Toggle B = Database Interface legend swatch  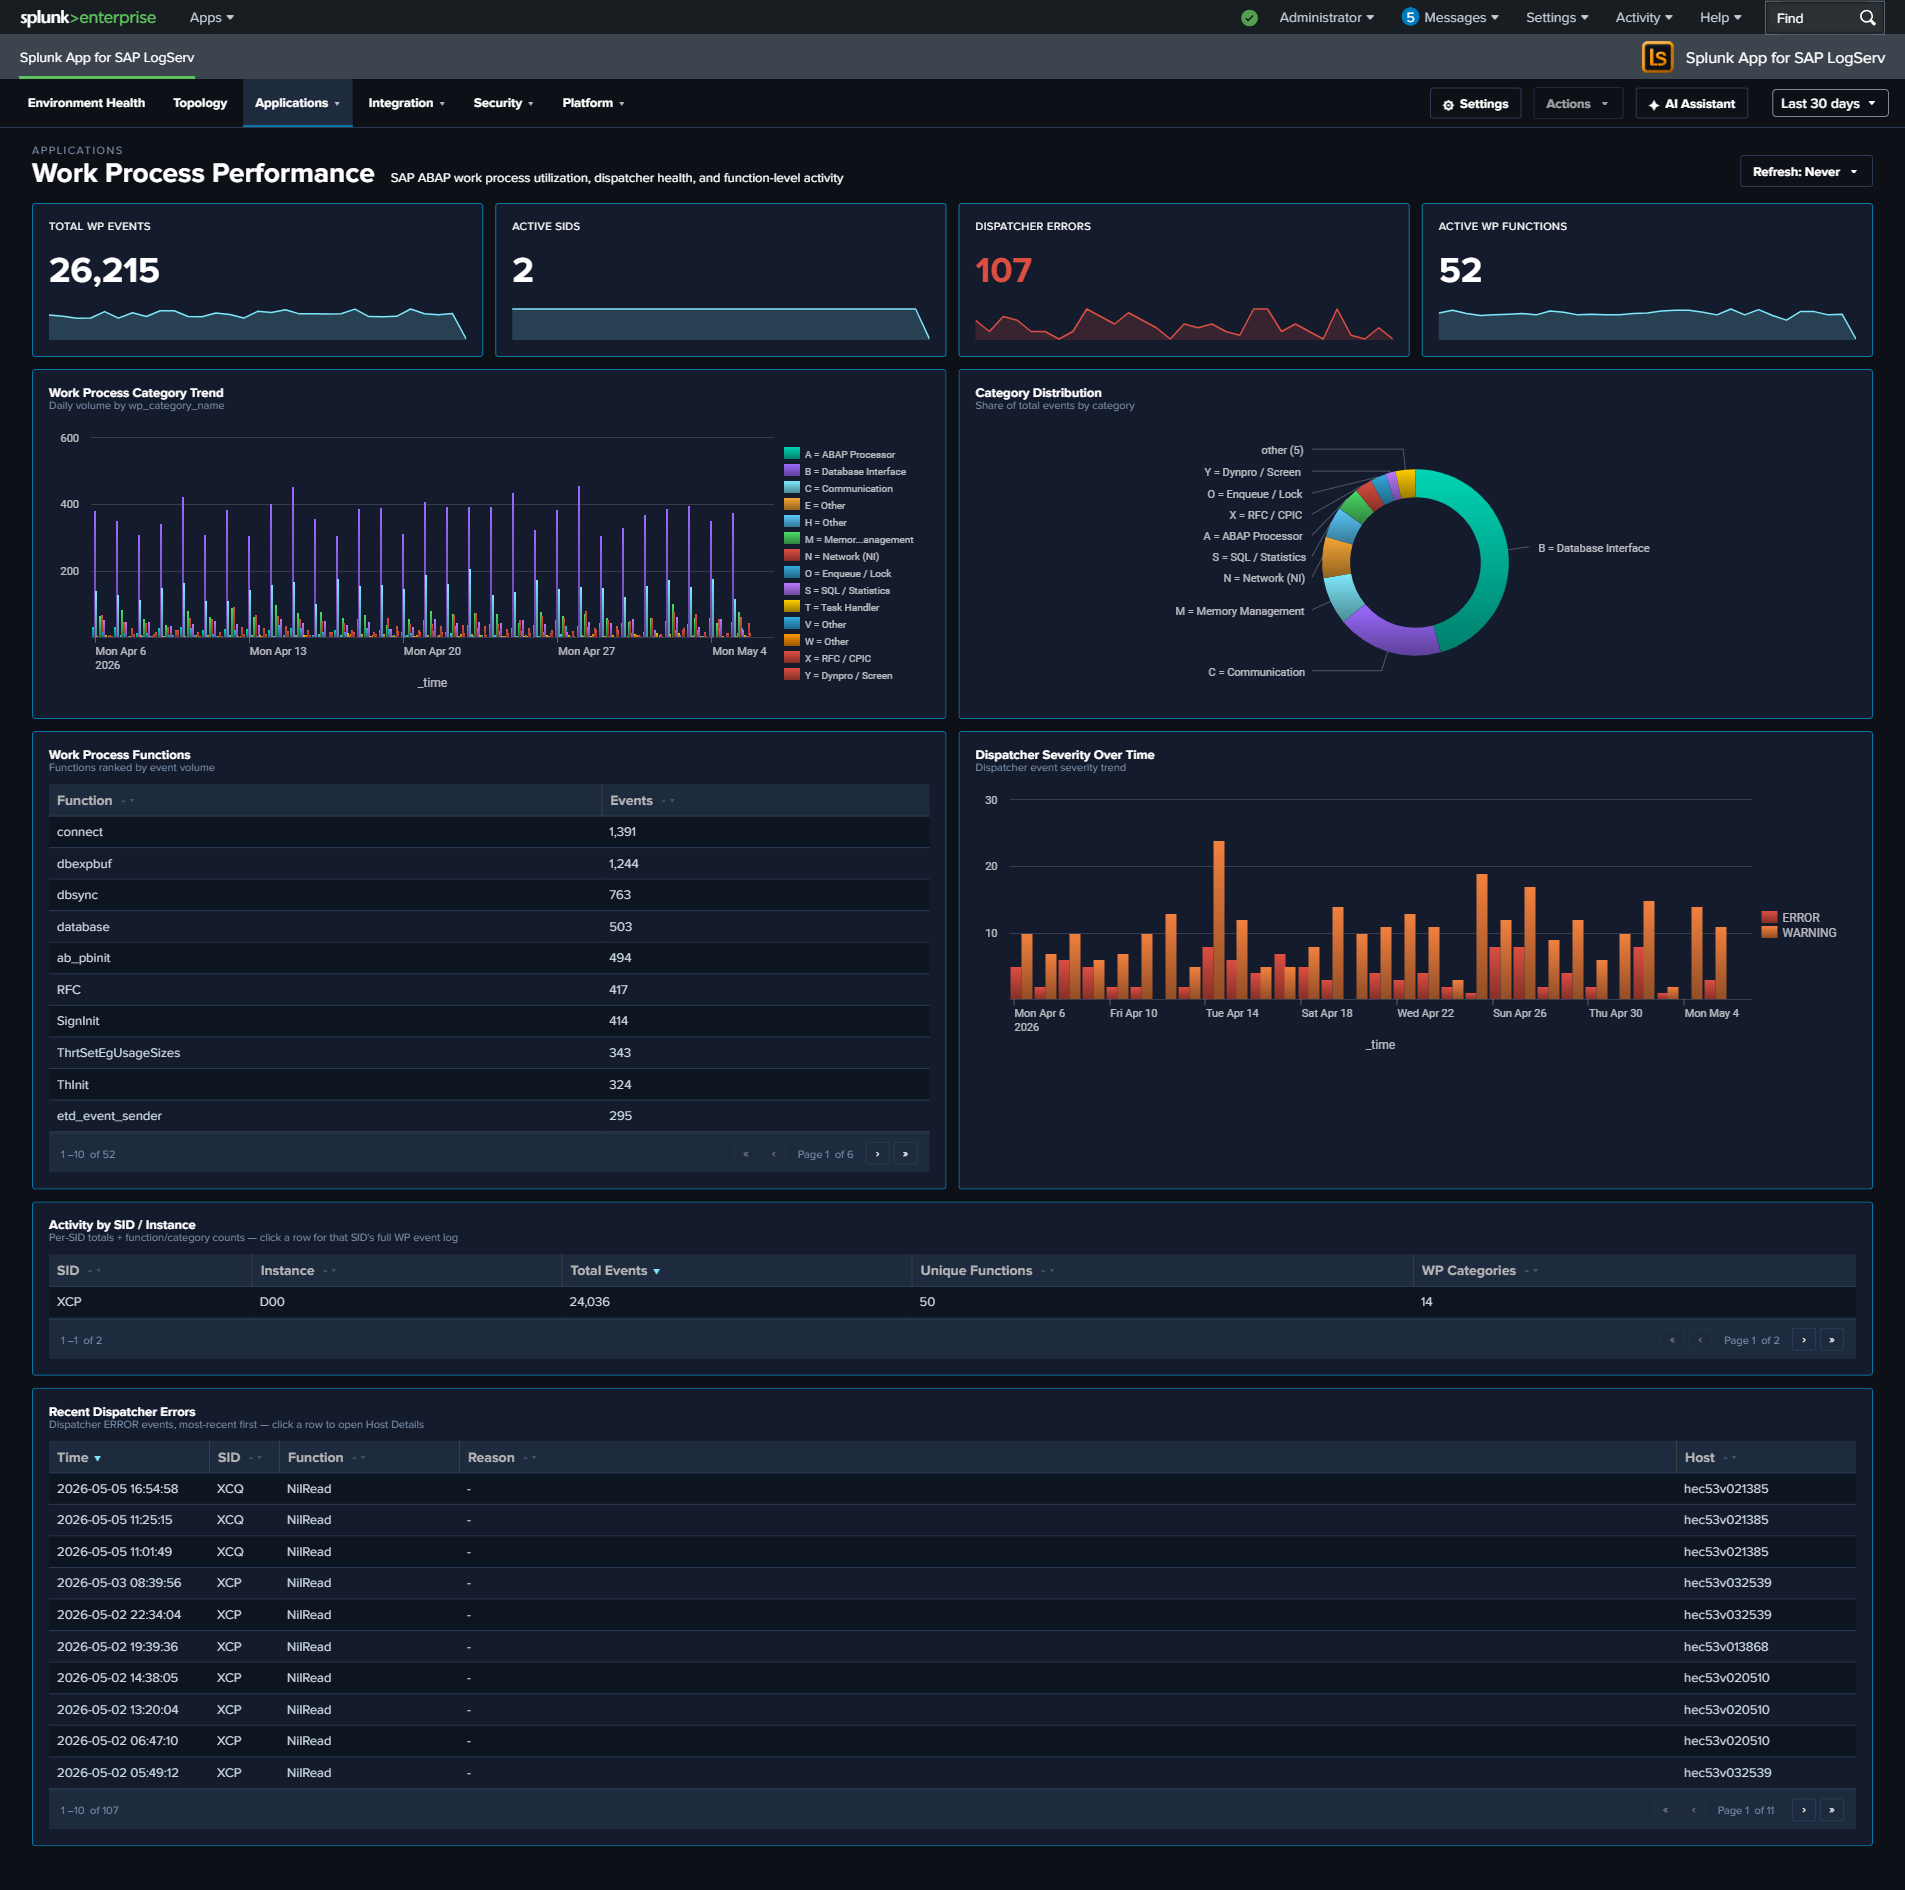coord(792,471)
